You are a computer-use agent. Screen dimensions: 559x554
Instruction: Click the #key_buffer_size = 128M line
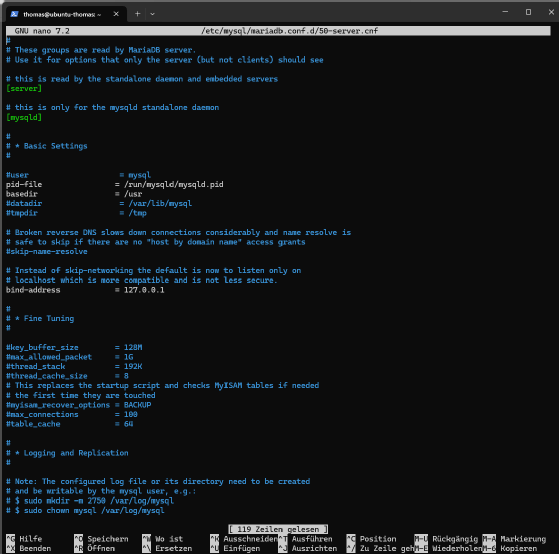[x=74, y=347]
